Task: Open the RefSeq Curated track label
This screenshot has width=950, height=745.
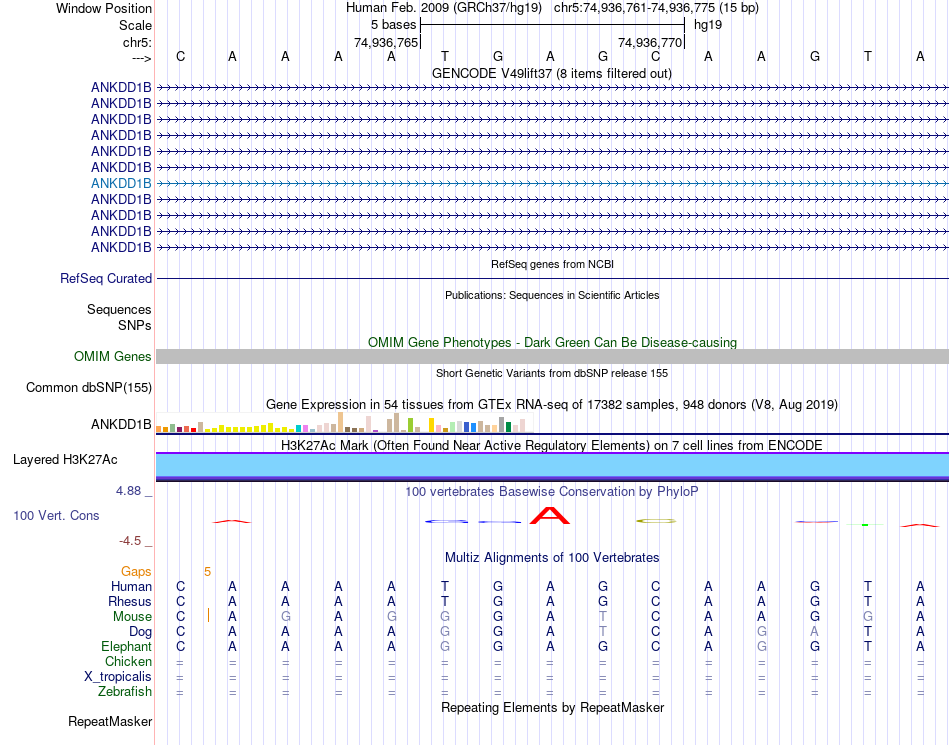Action: (x=106, y=278)
